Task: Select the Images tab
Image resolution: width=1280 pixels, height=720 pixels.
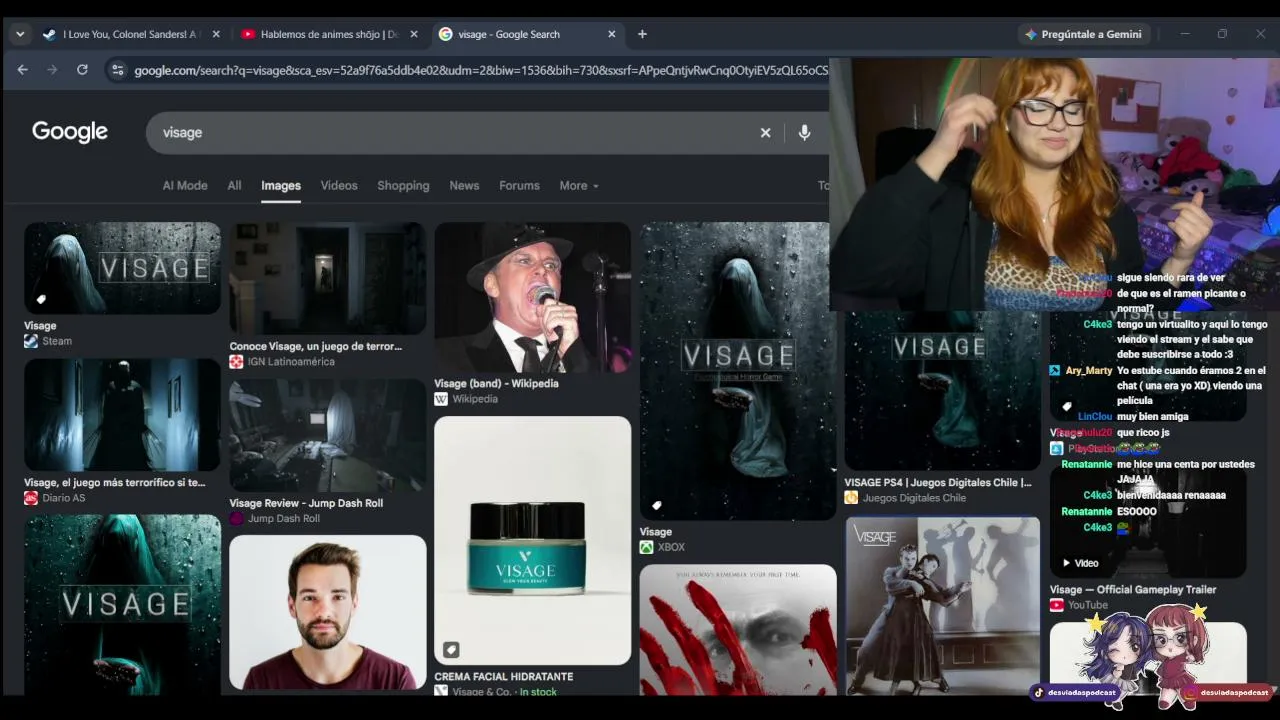Action: [x=281, y=185]
